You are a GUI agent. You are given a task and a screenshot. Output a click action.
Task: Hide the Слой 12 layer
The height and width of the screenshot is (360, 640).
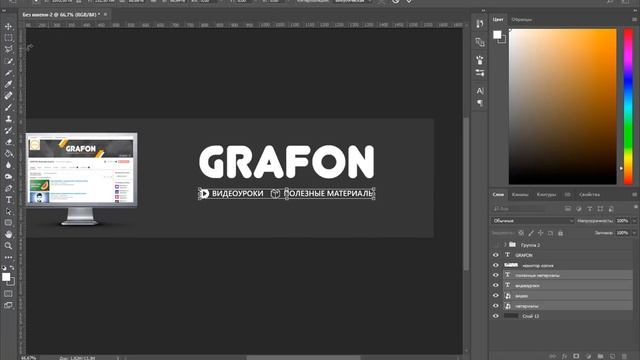click(x=496, y=316)
